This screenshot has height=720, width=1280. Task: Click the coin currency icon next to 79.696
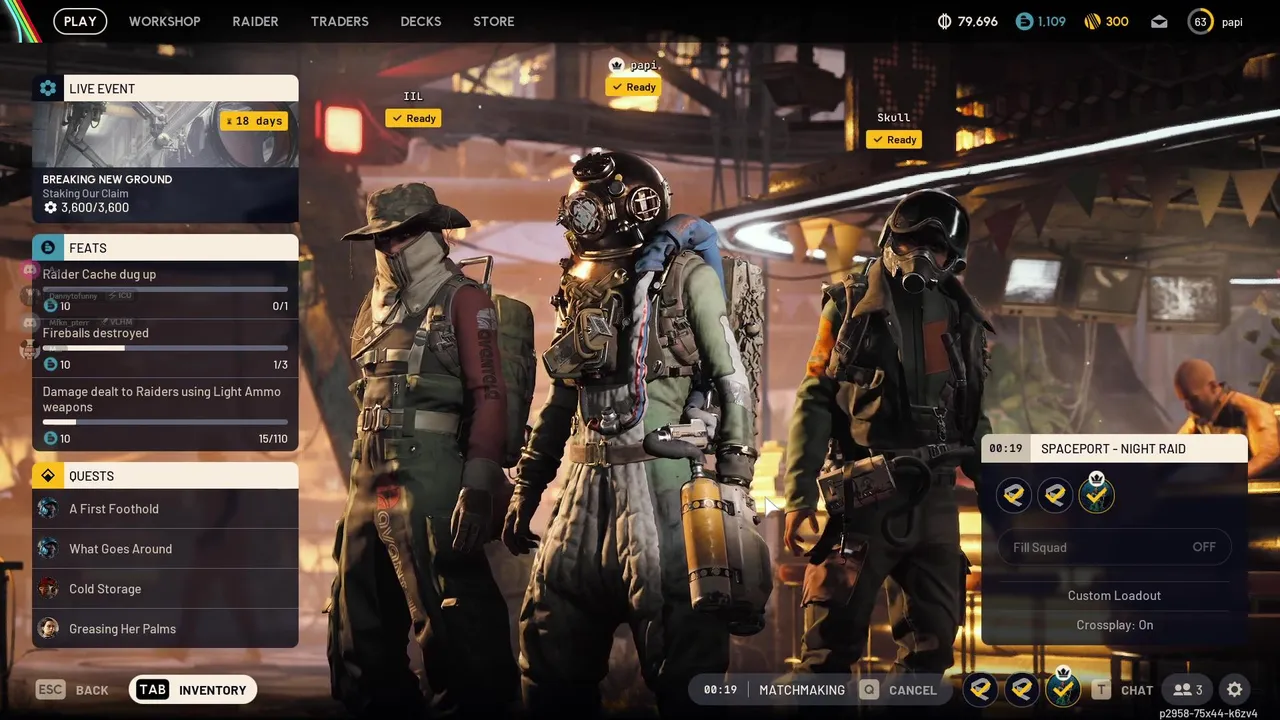click(x=944, y=21)
